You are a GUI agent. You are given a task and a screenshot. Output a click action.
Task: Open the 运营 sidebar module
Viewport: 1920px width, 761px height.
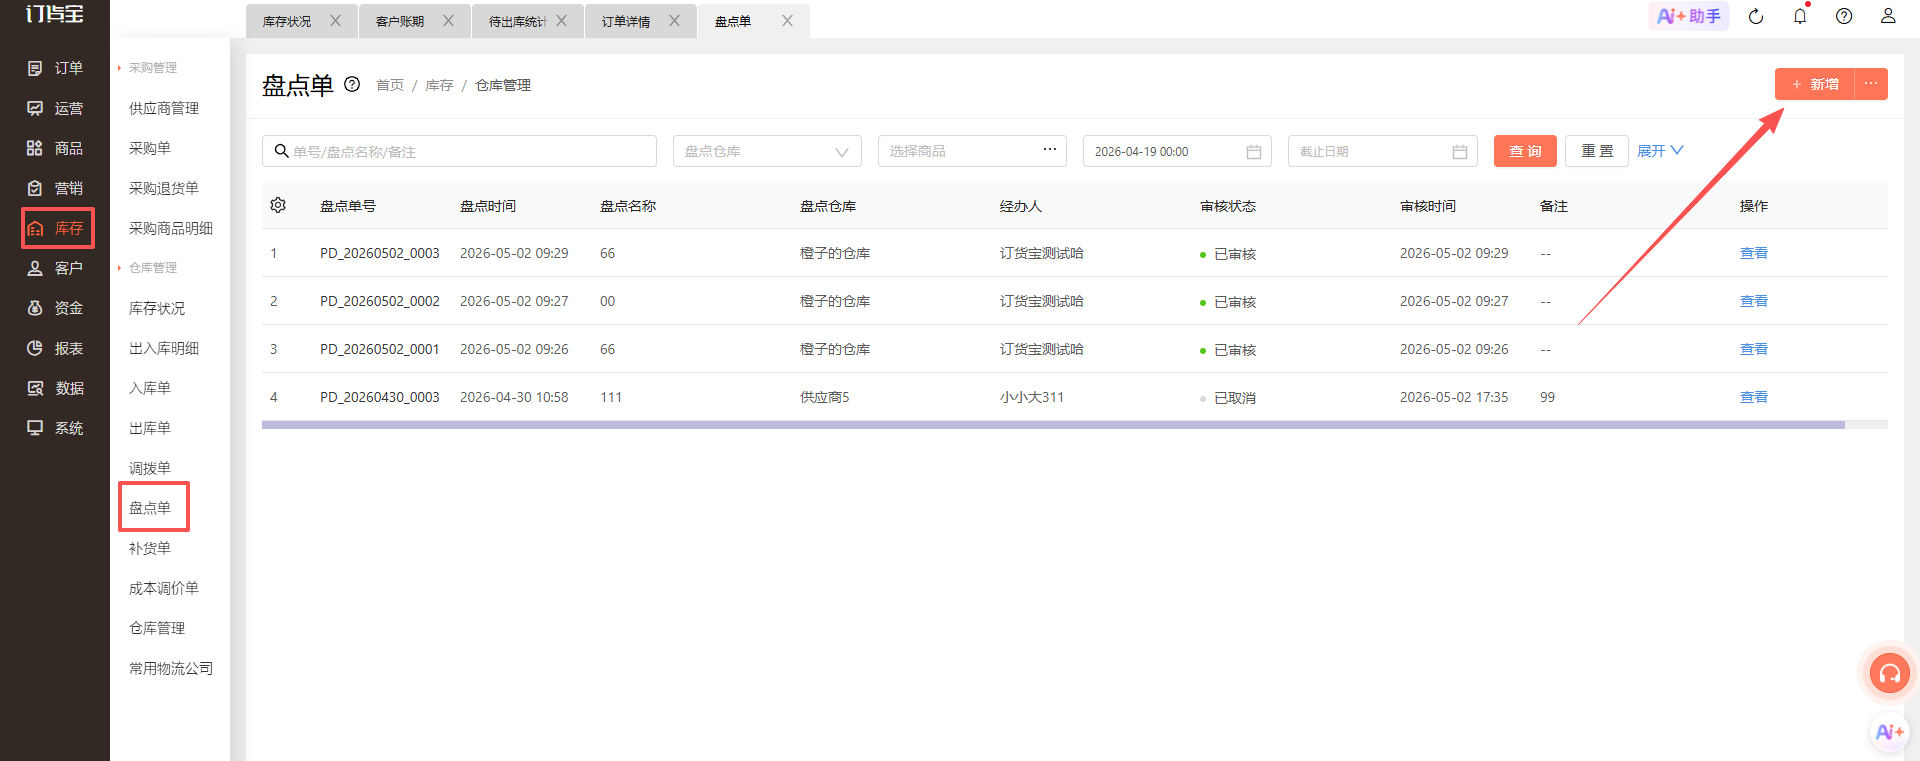coord(55,108)
